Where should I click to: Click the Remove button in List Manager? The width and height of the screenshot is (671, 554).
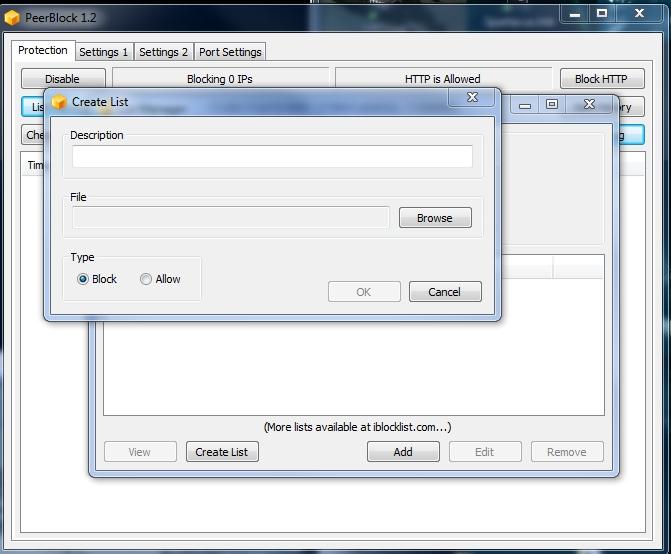coord(567,452)
